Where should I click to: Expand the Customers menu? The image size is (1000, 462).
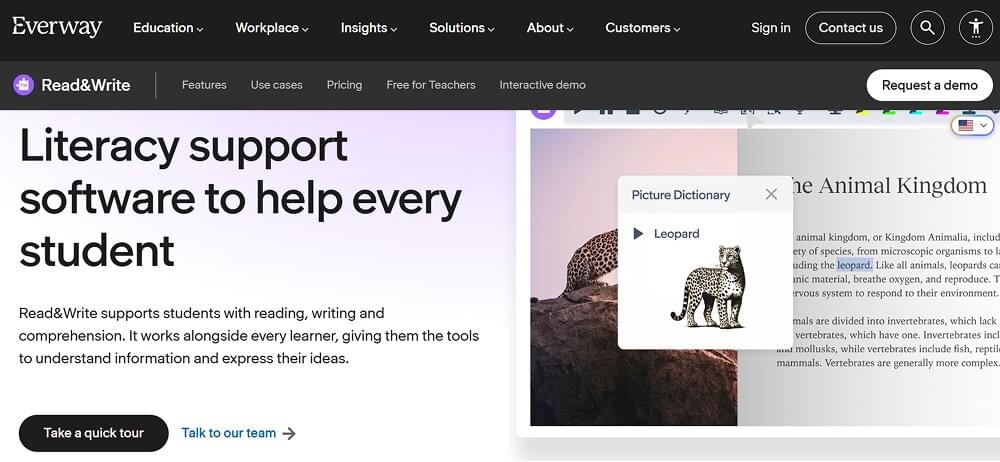pyautogui.click(x=643, y=28)
